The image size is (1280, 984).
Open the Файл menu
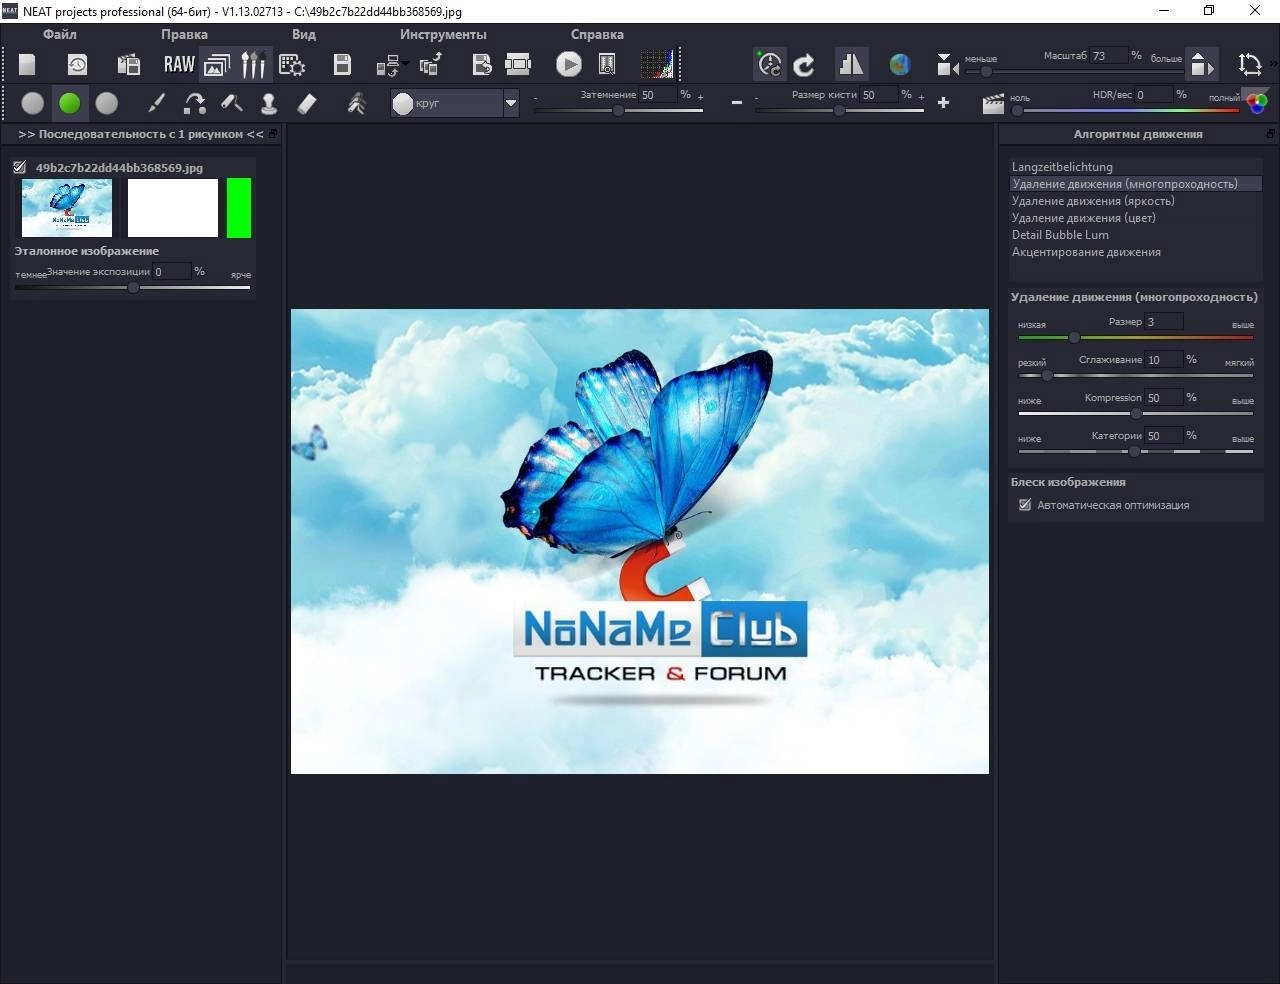tap(60, 34)
